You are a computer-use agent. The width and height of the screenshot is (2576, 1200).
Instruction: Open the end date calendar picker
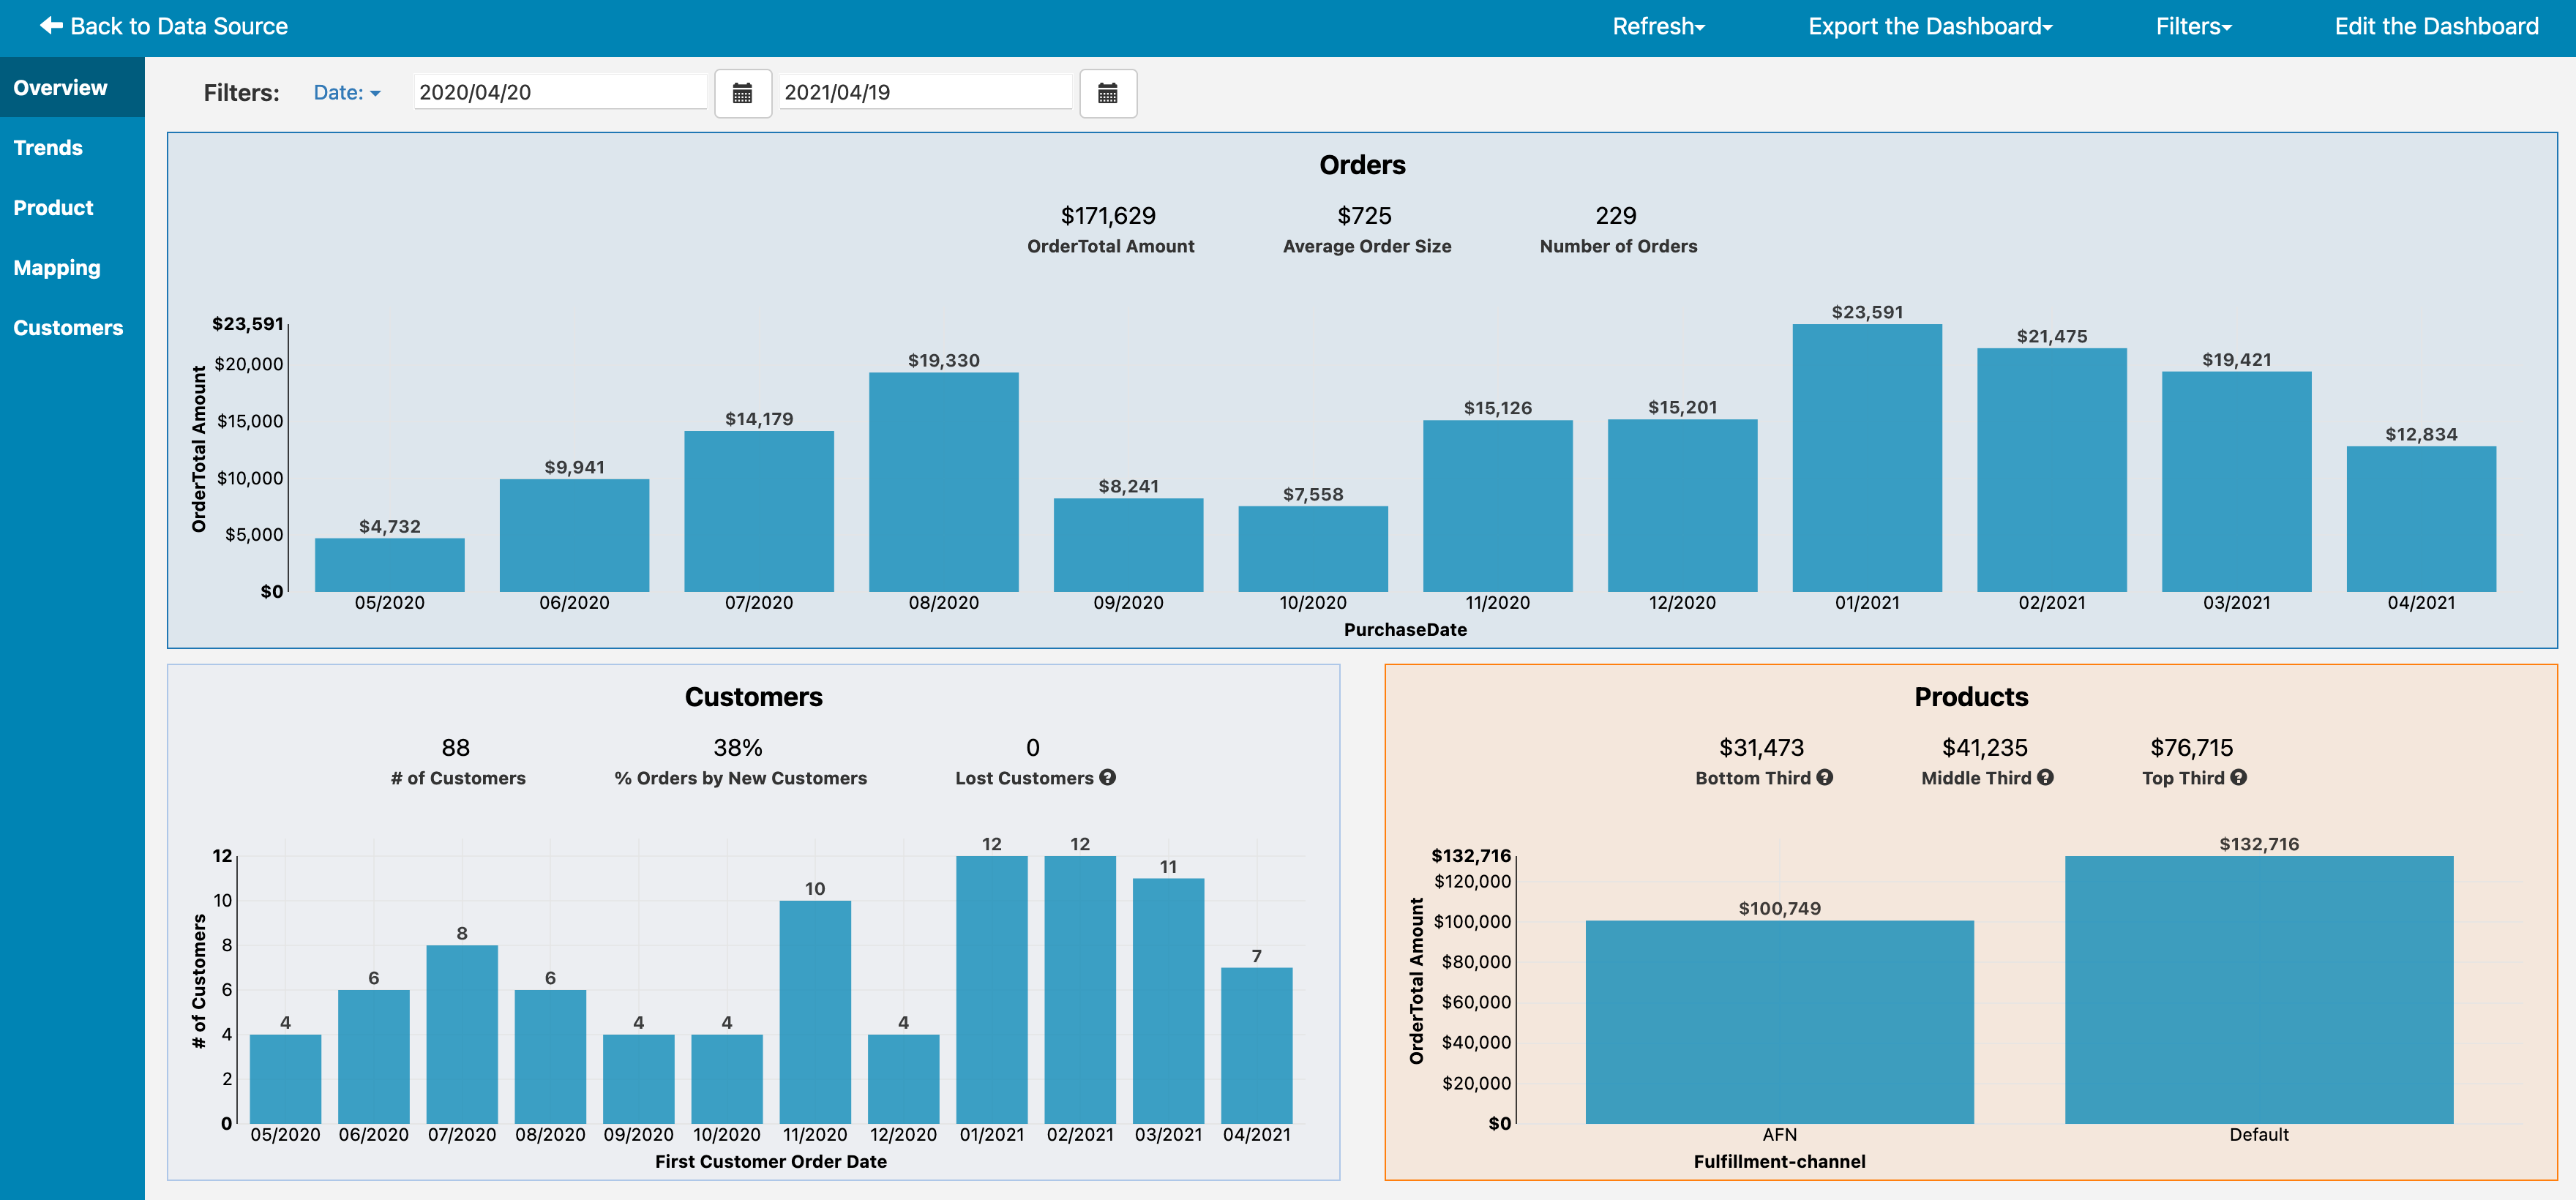click(x=1107, y=93)
